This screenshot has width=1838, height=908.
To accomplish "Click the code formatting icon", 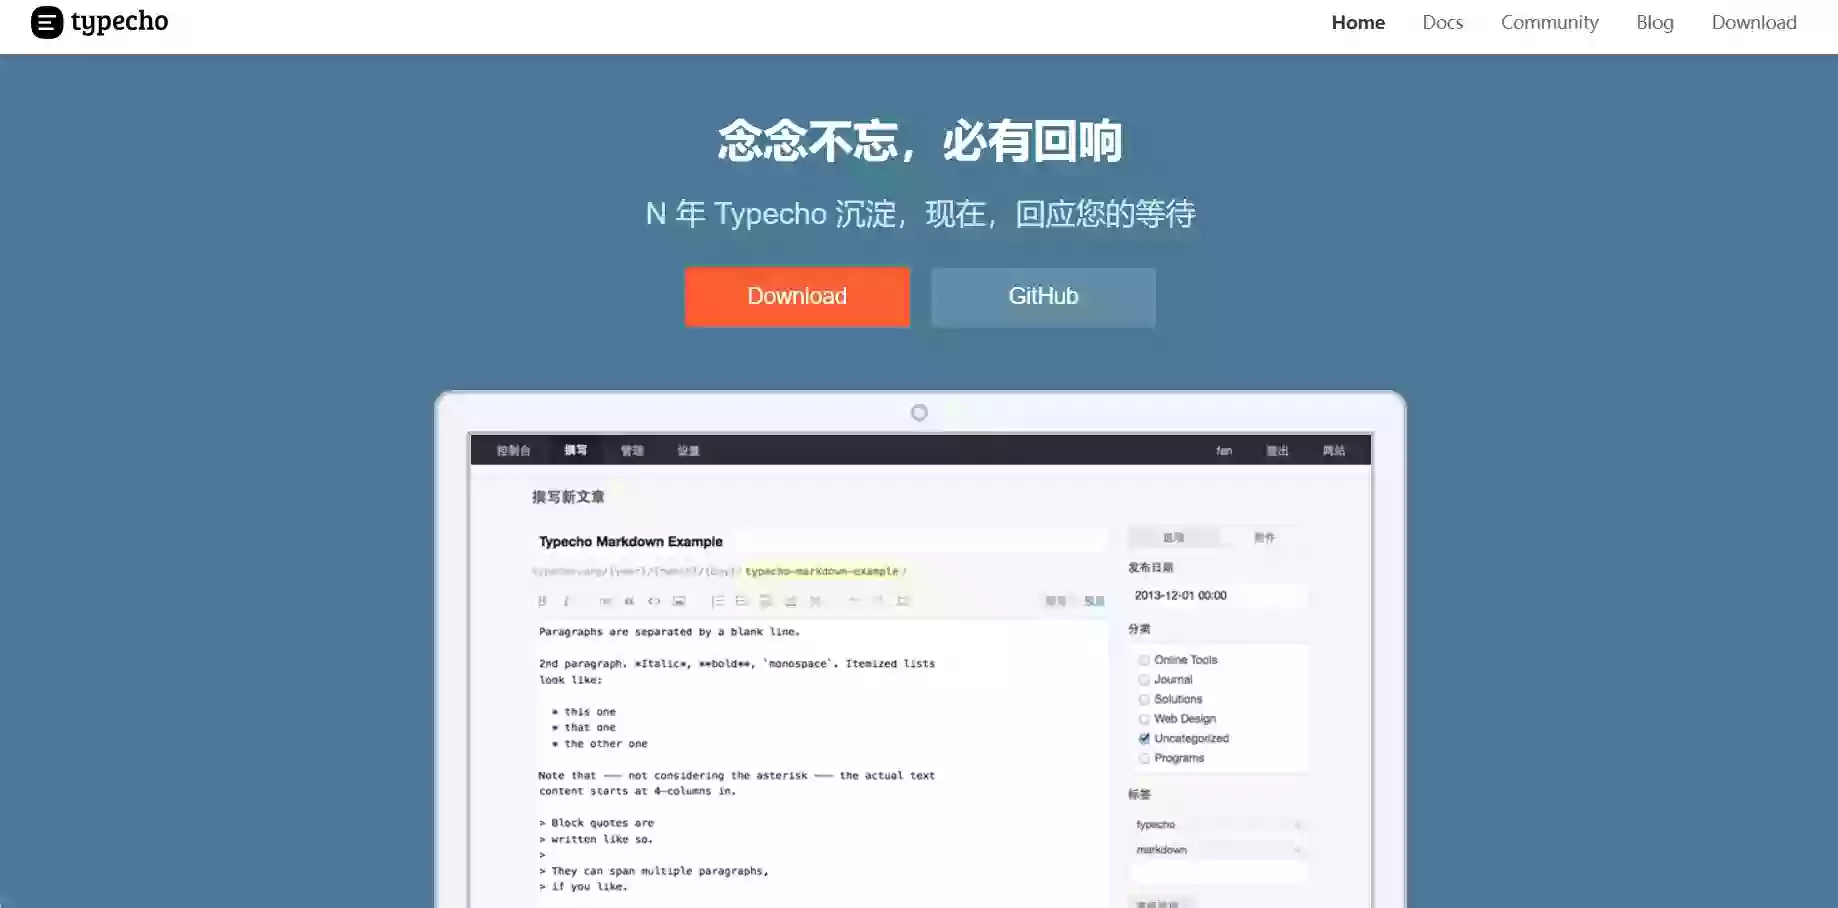I will pos(653,601).
